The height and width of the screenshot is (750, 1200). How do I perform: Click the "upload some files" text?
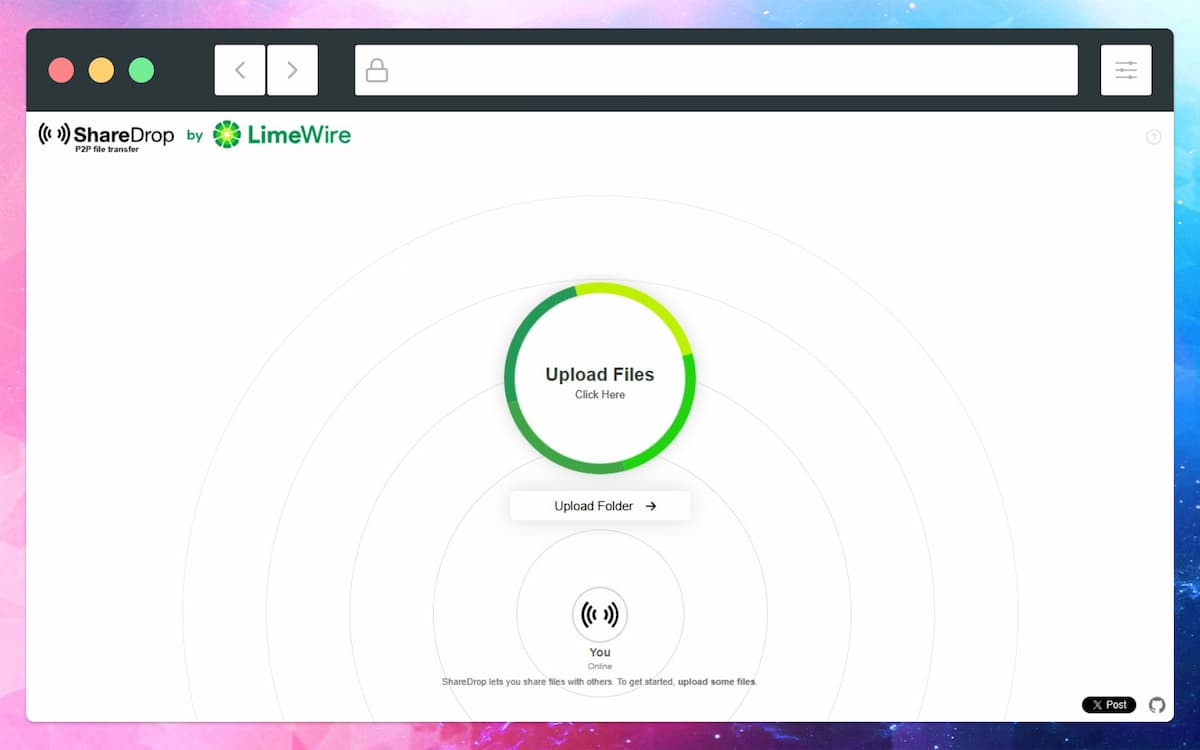click(x=717, y=682)
